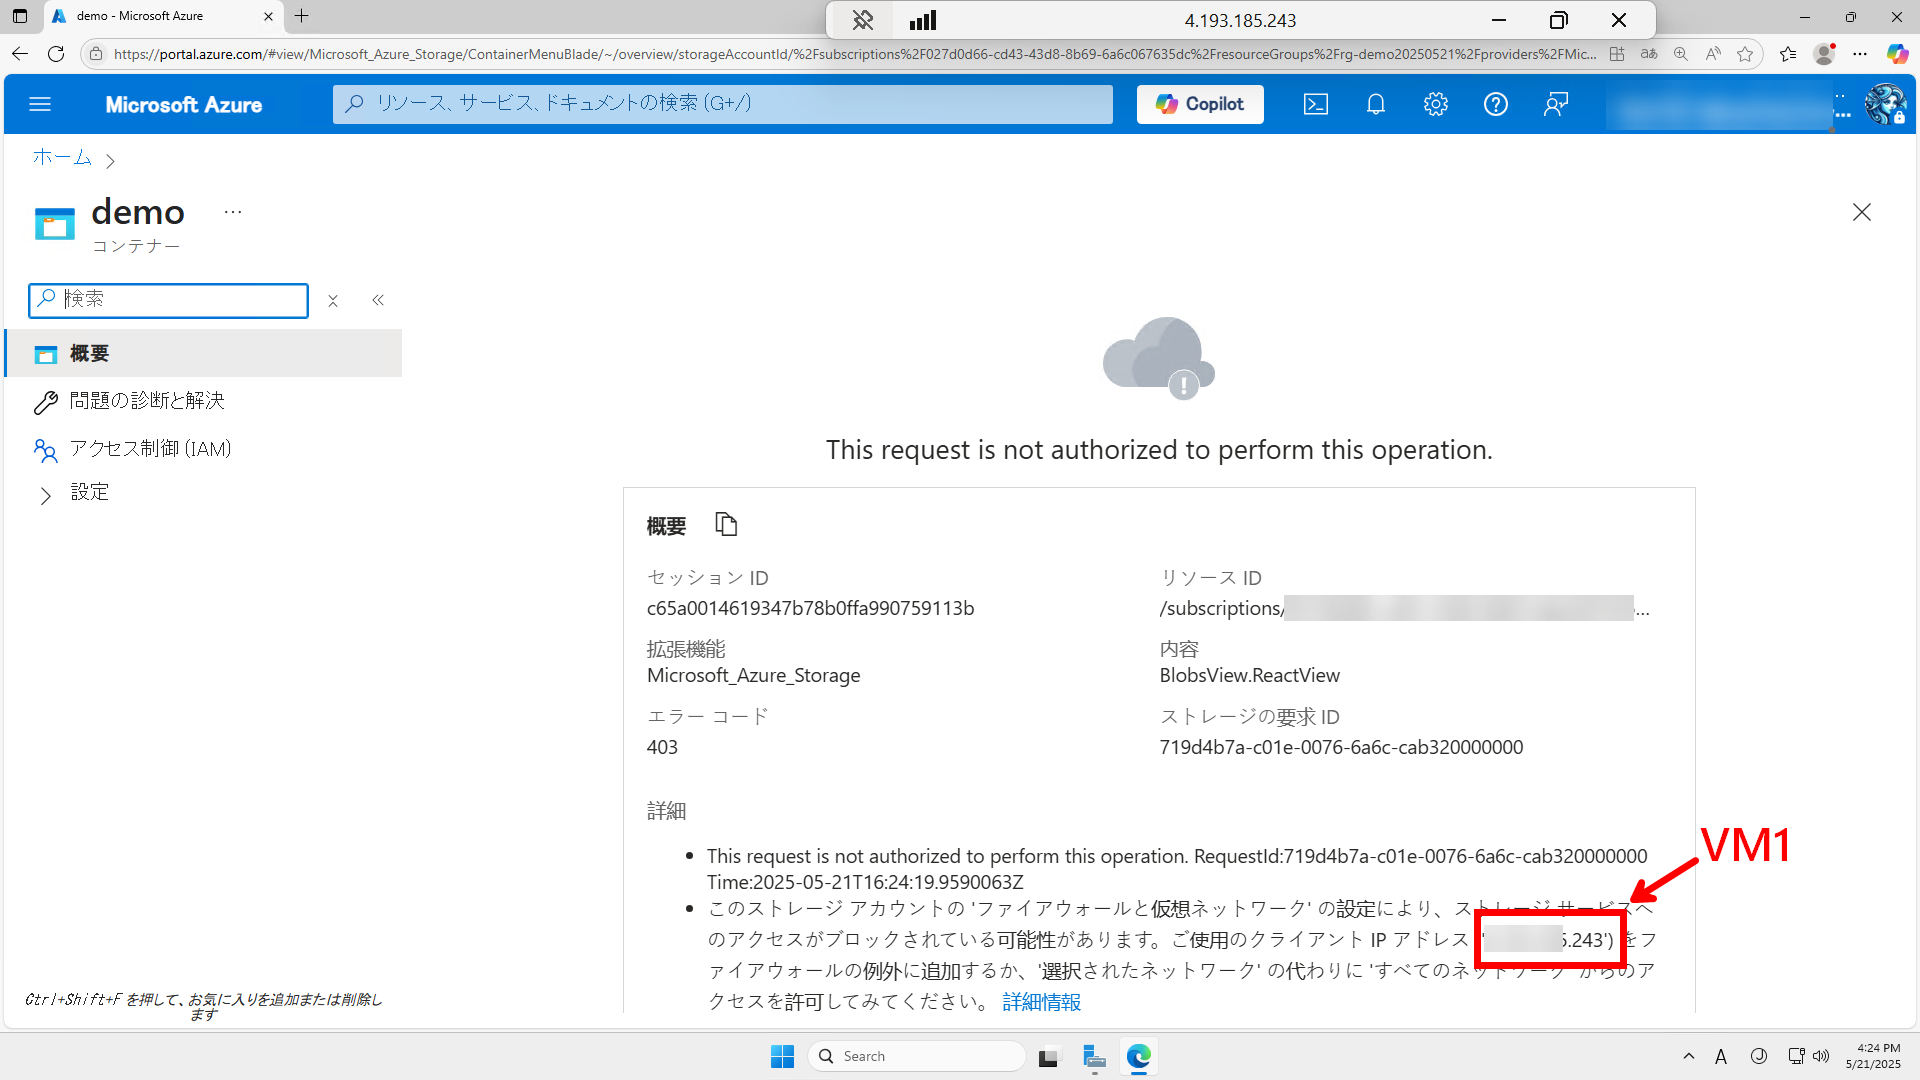Open the Edge profile avatar
This screenshot has width=1920, height=1080.
[x=1825, y=54]
